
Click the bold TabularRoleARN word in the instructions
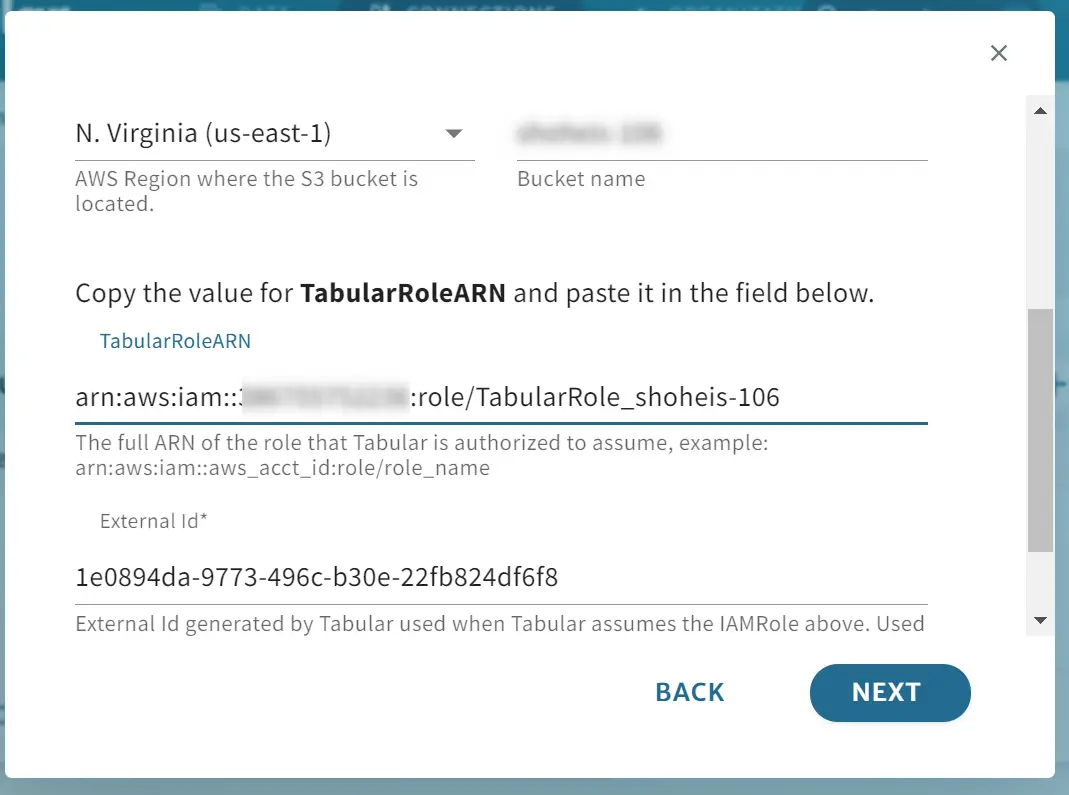[x=403, y=293]
